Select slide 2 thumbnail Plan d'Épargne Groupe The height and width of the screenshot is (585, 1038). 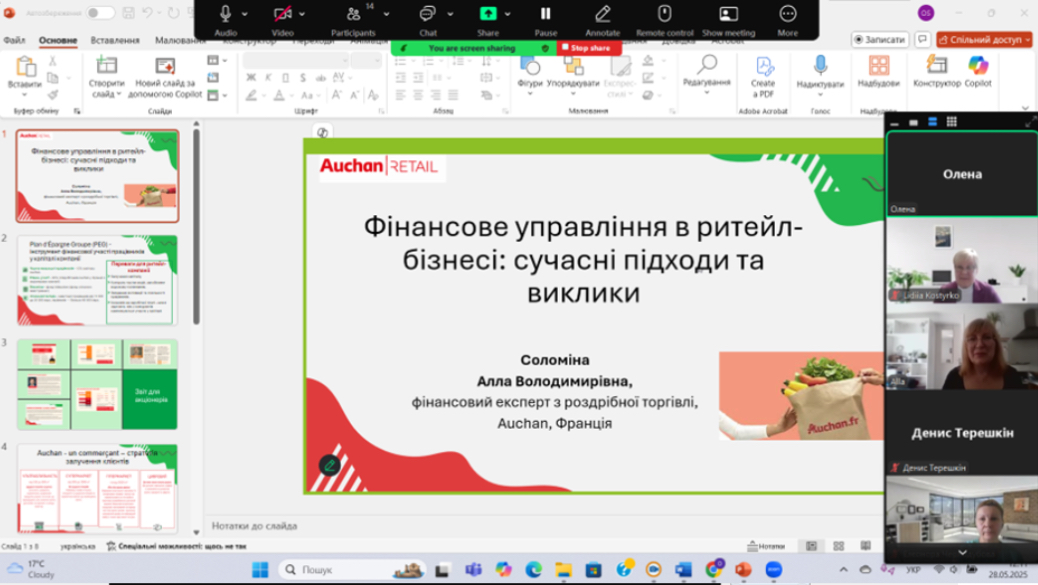pyautogui.click(x=97, y=281)
